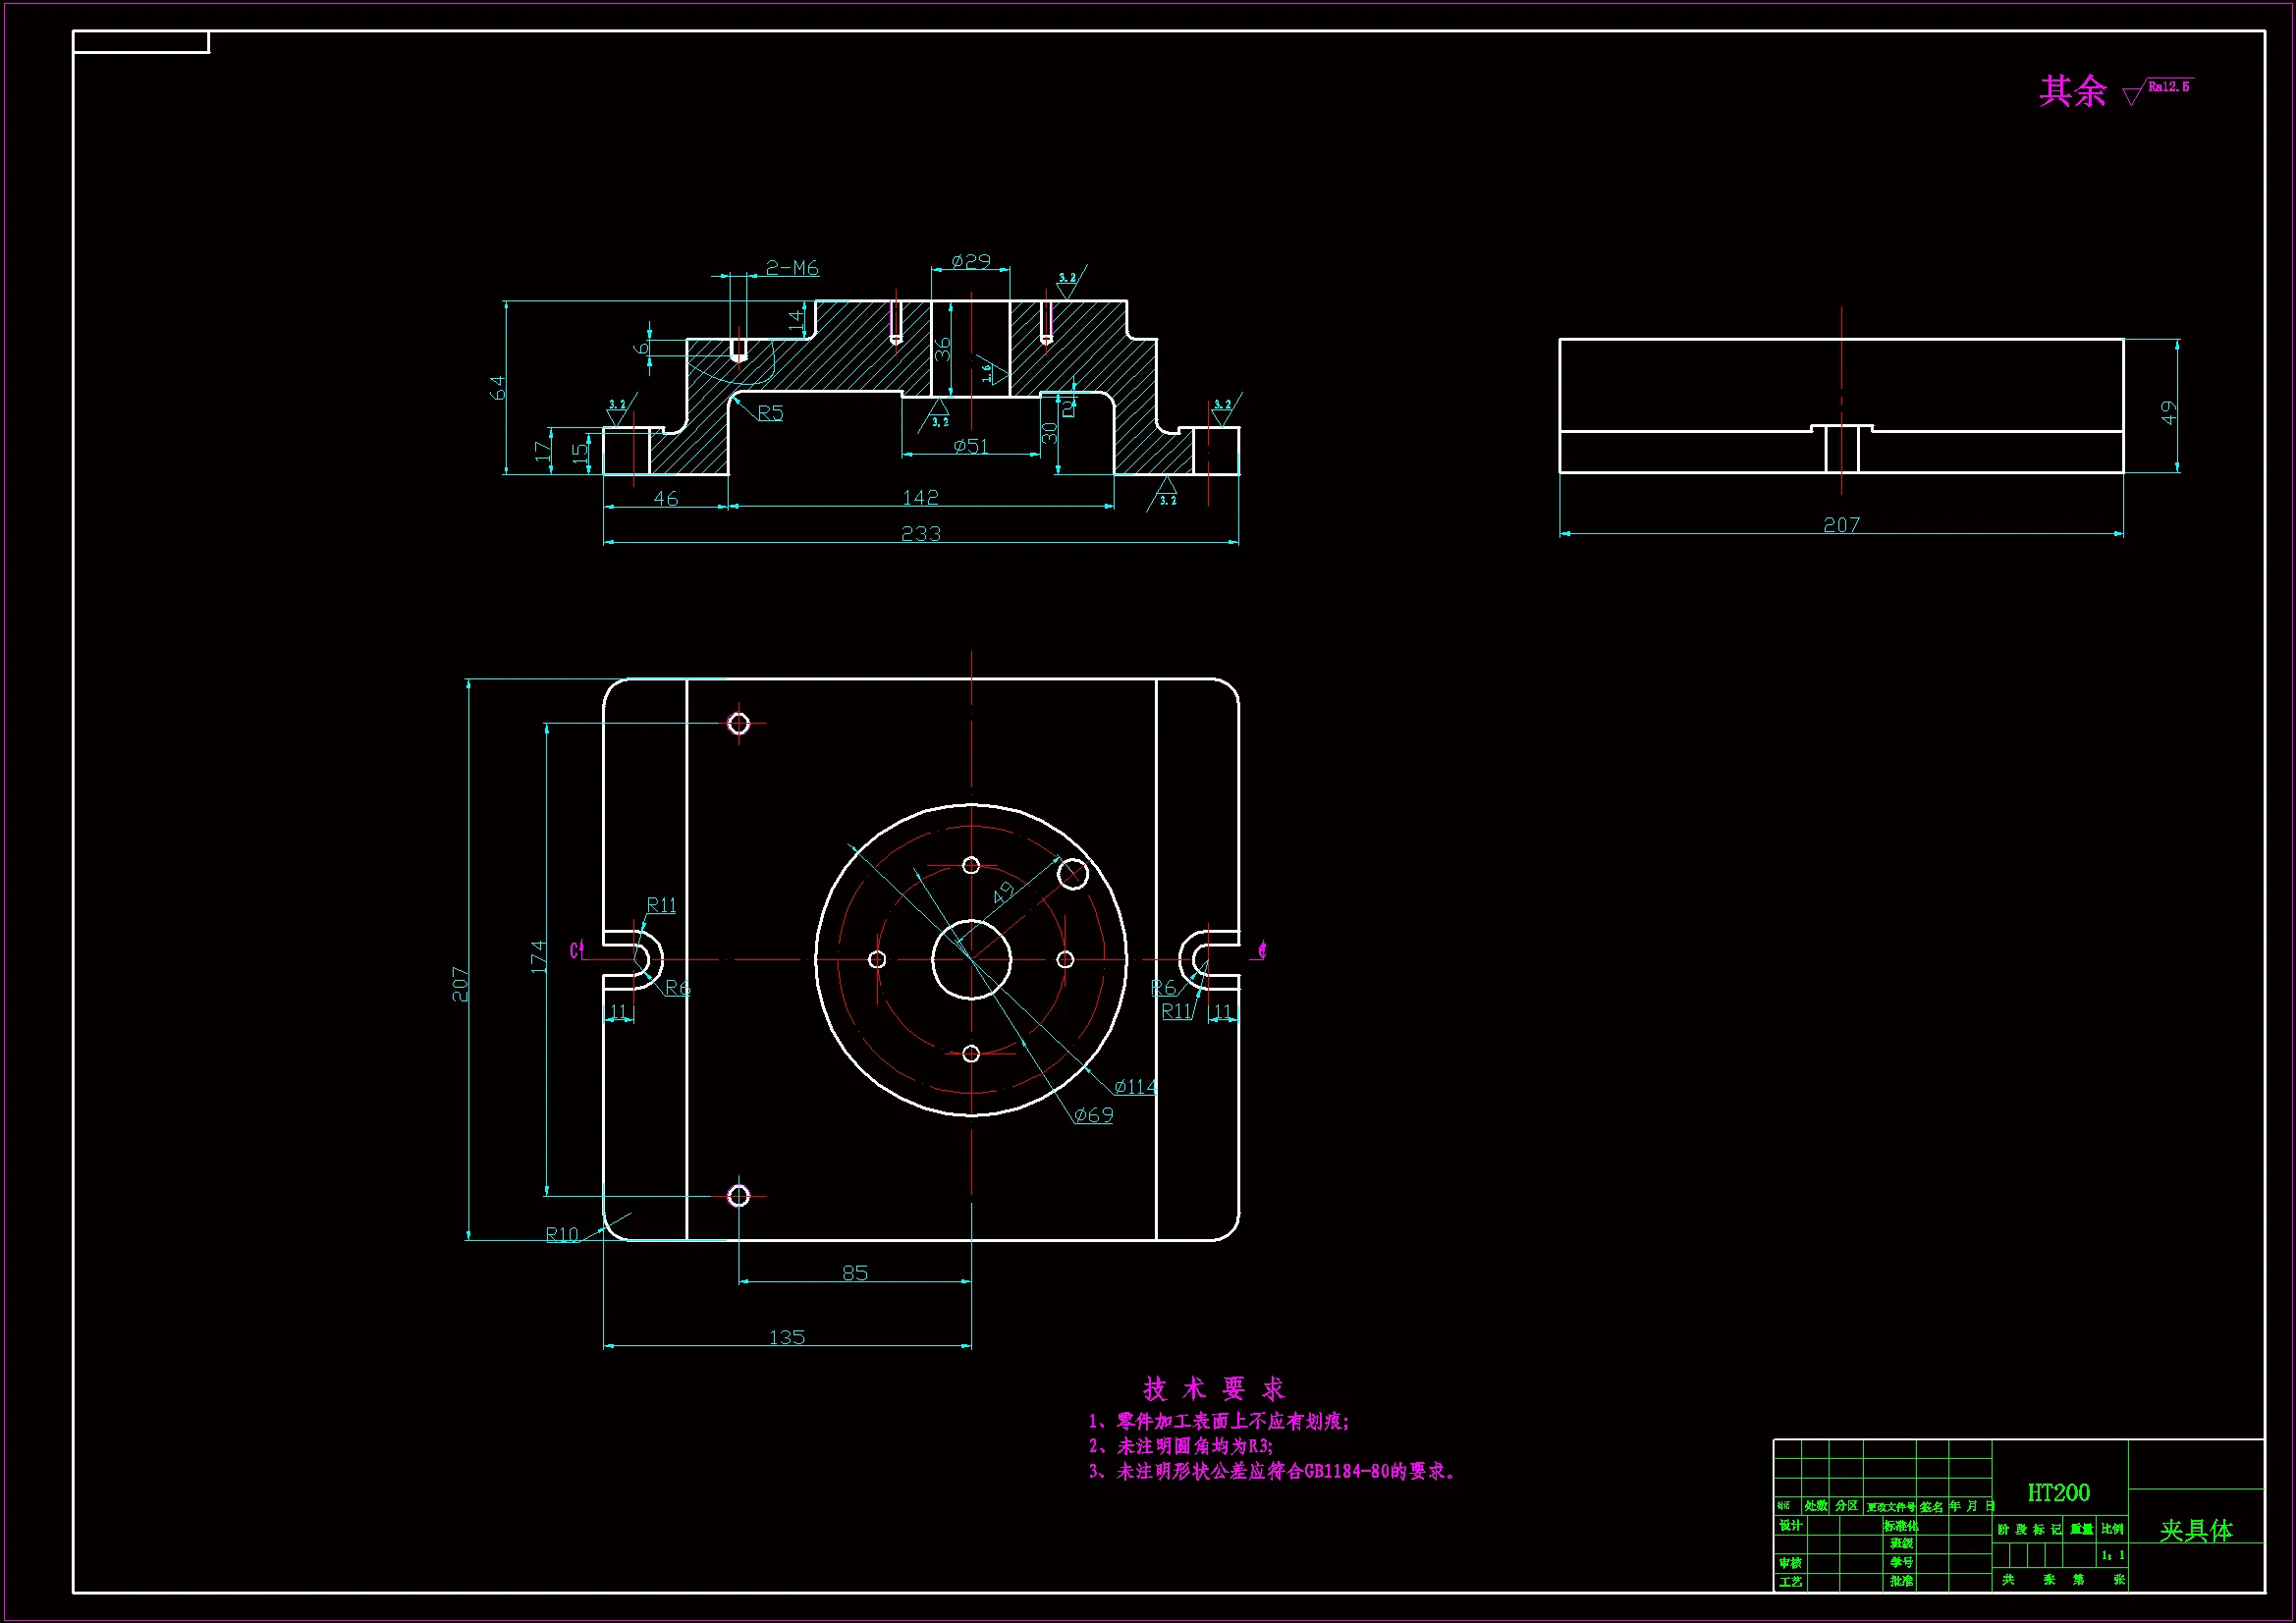
Task: Click the 135 dimension in plan view
Action: (787, 1337)
